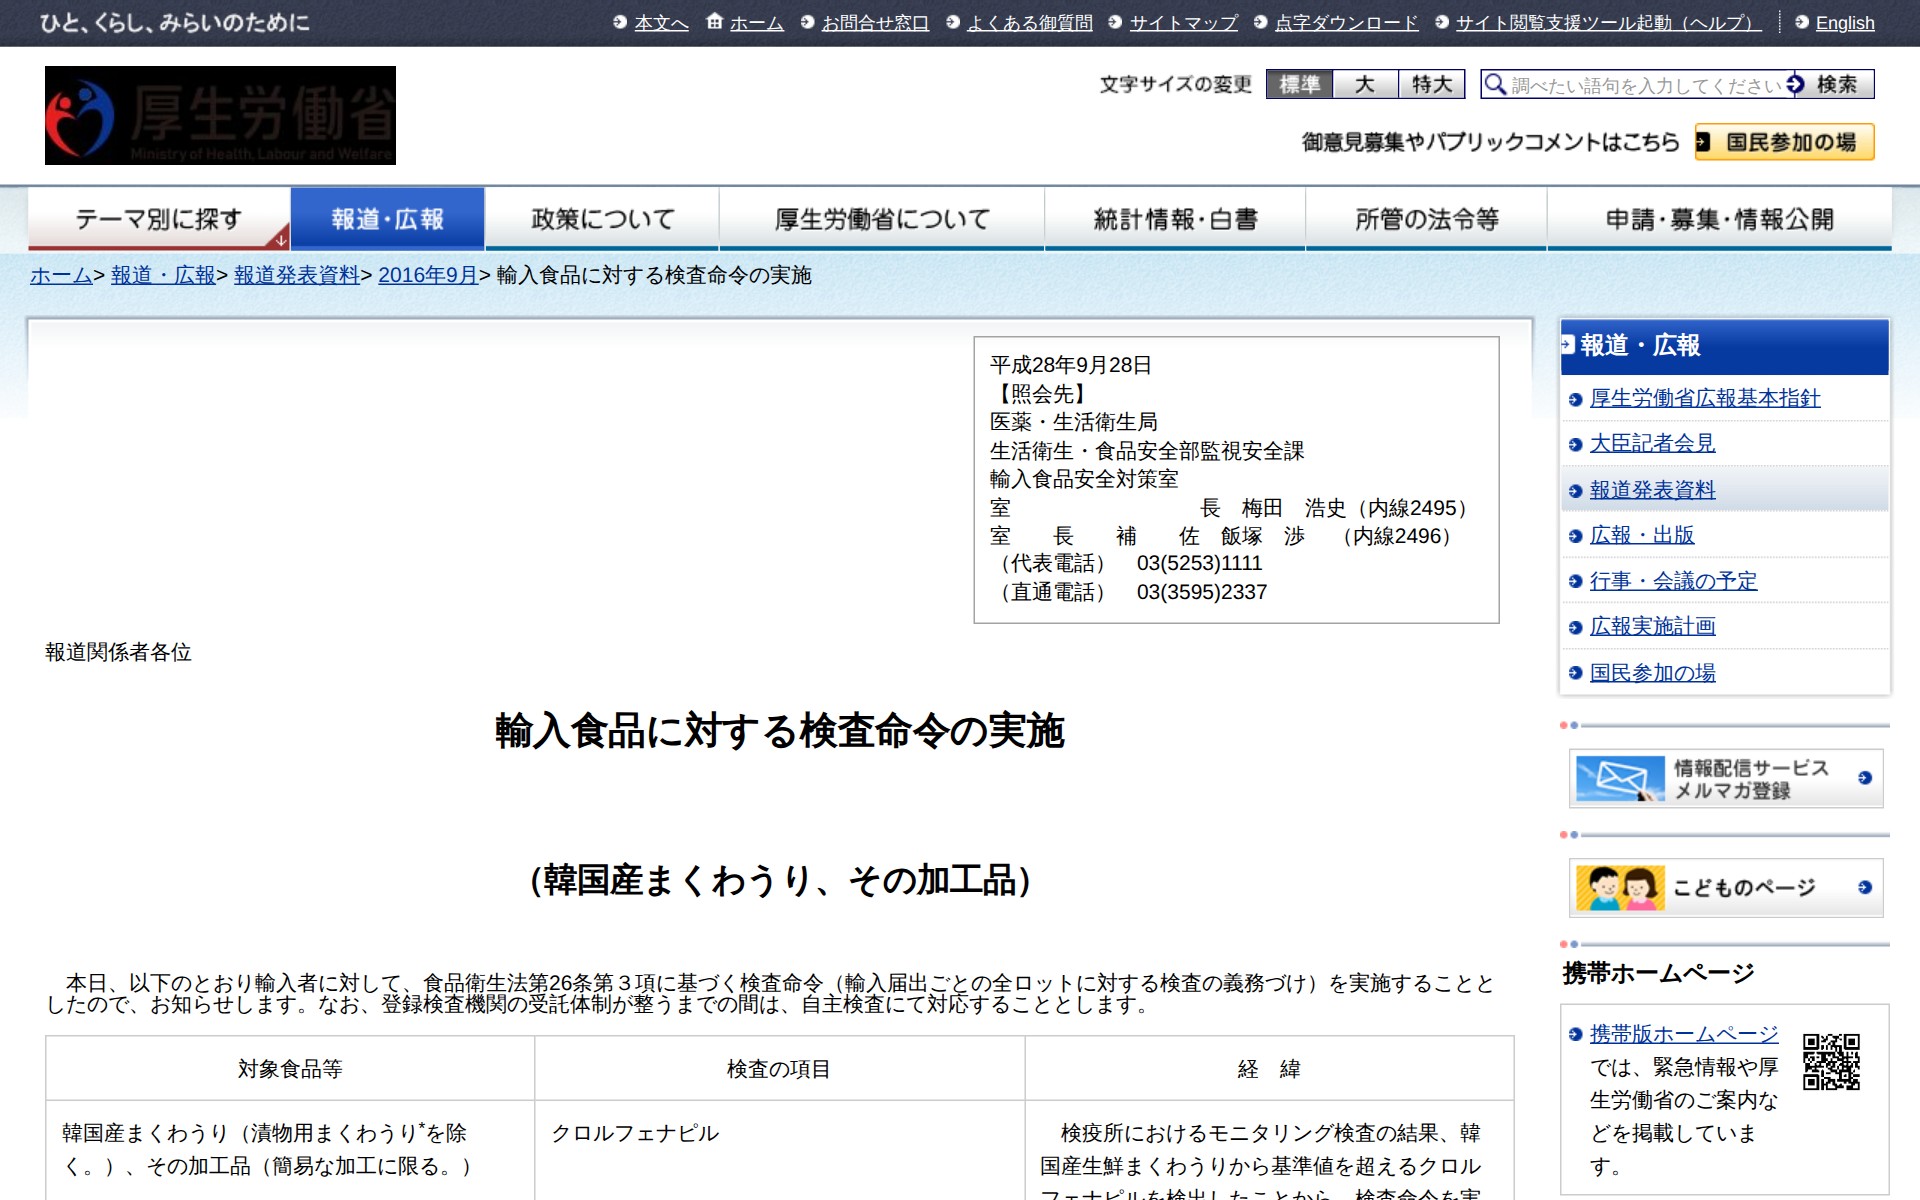This screenshot has width=1920, height=1200.
Task: Open the 政策について dropdown
Action: (x=602, y=216)
